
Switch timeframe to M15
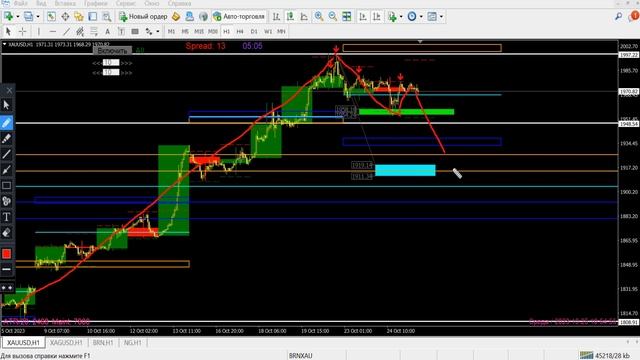tap(199, 31)
